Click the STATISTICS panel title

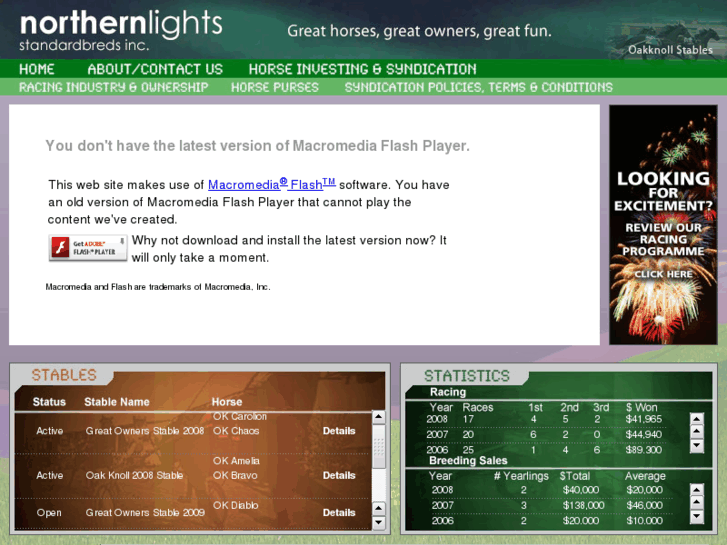point(467,376)
